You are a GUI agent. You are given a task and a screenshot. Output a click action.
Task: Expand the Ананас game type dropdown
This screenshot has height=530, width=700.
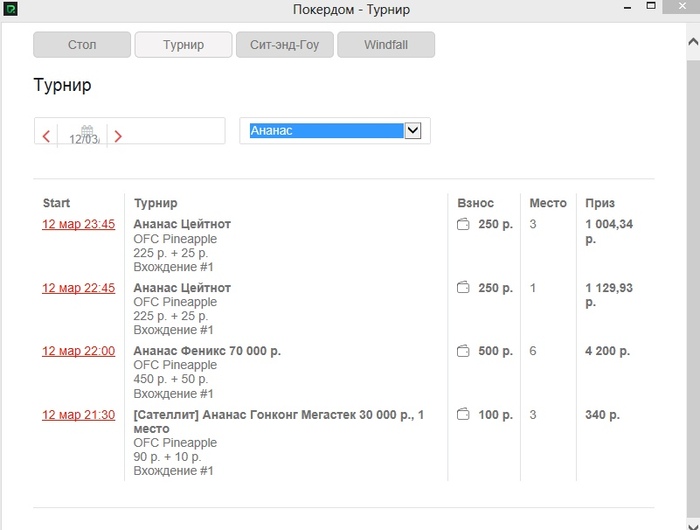pyautogui.click(x=413, y=130)
